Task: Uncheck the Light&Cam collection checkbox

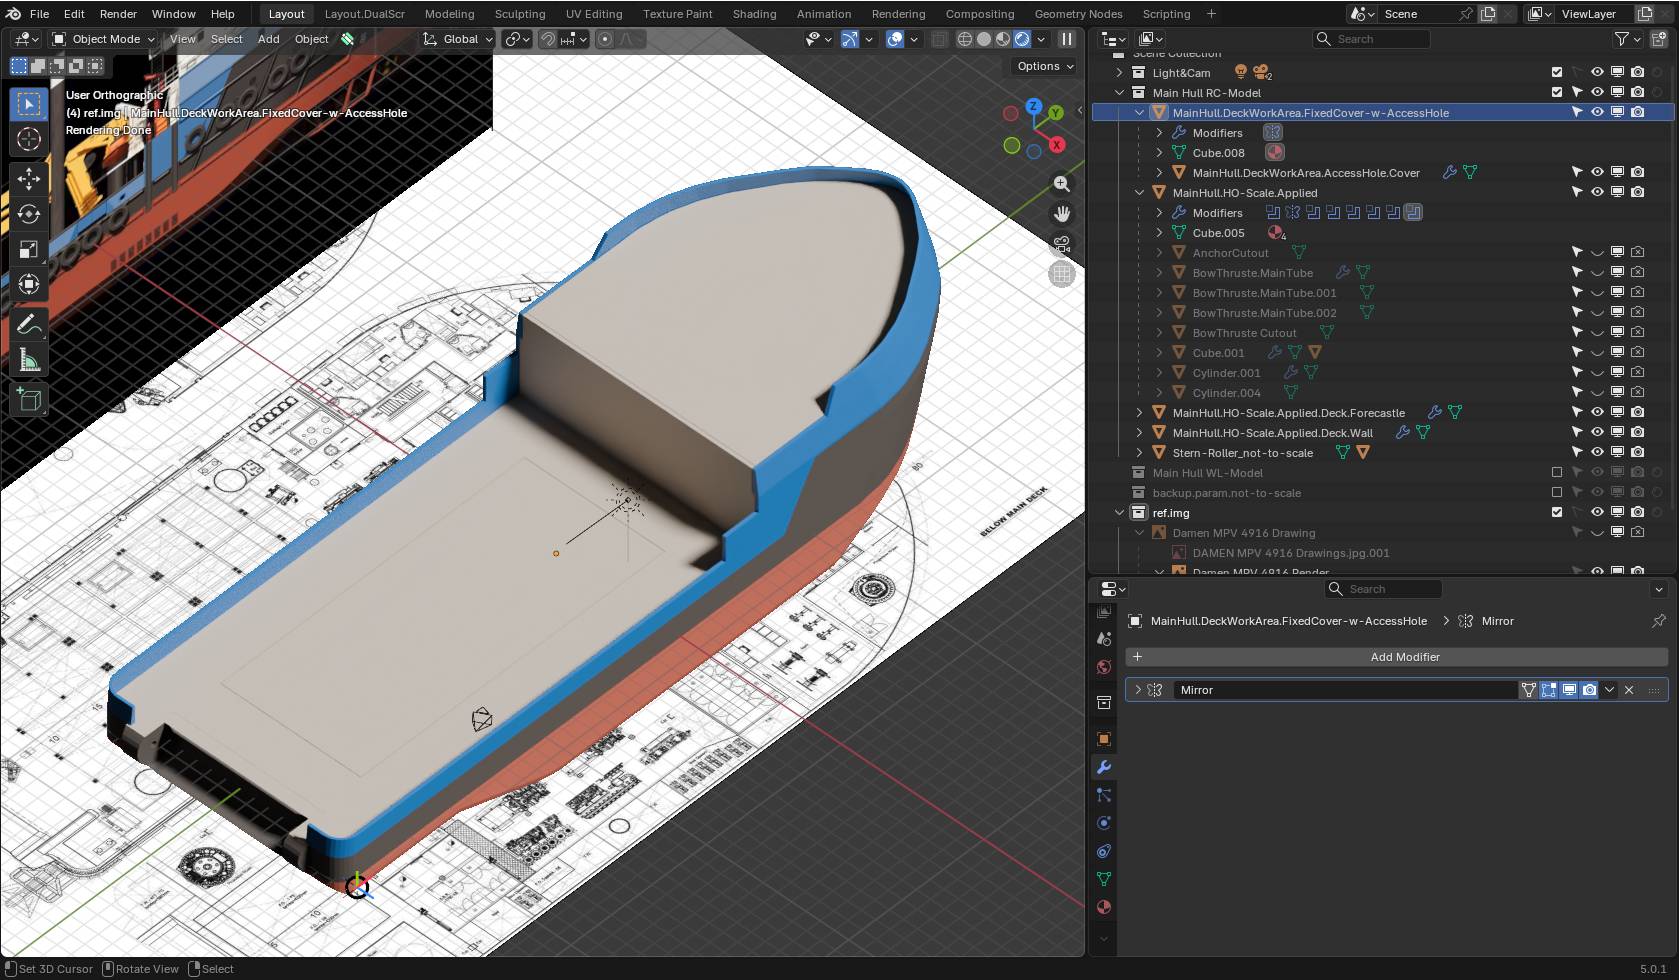Action: (1556, 72)
